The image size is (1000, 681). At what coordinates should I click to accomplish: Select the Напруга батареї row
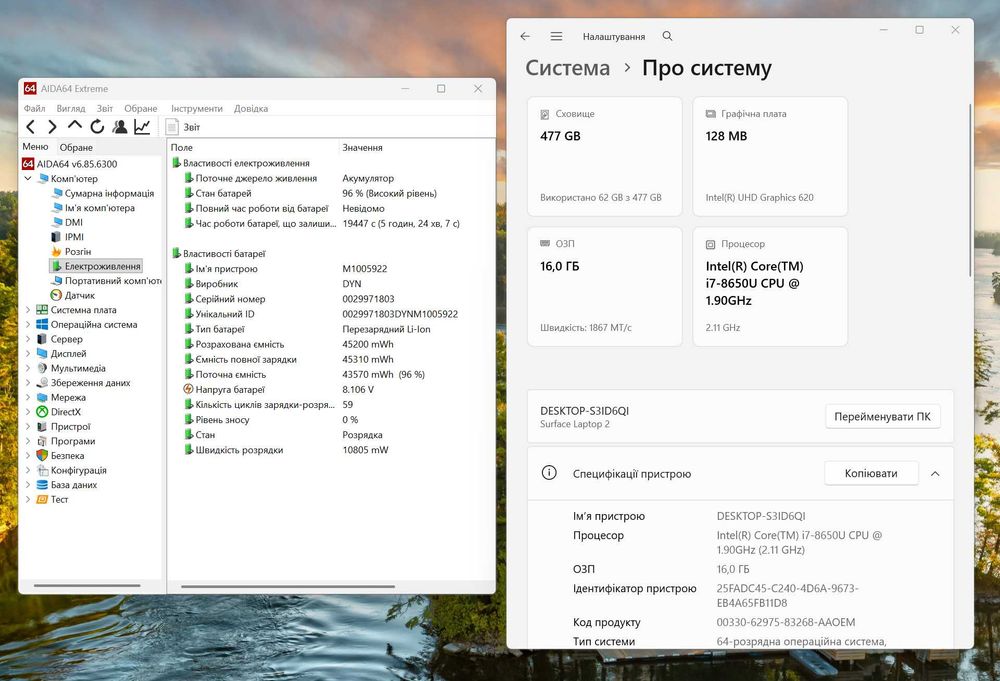[x=332, y=390]
